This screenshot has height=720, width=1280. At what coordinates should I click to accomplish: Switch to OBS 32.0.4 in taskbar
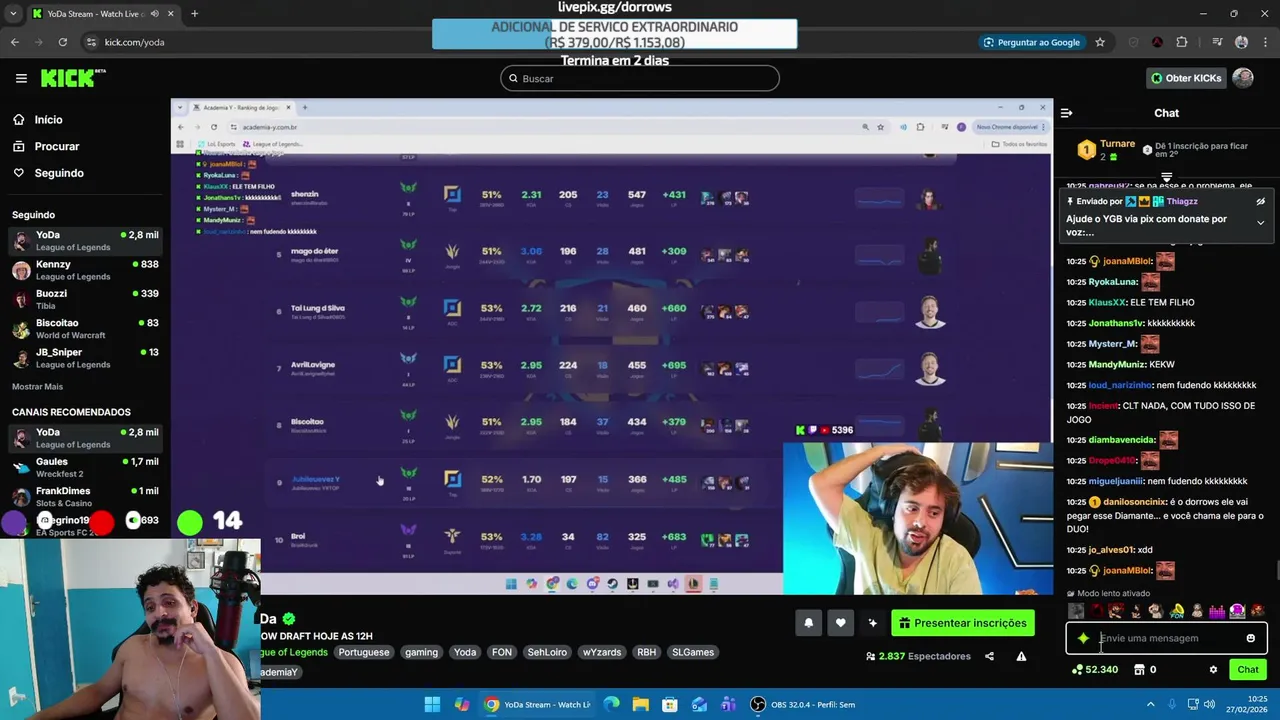point(805,704)
